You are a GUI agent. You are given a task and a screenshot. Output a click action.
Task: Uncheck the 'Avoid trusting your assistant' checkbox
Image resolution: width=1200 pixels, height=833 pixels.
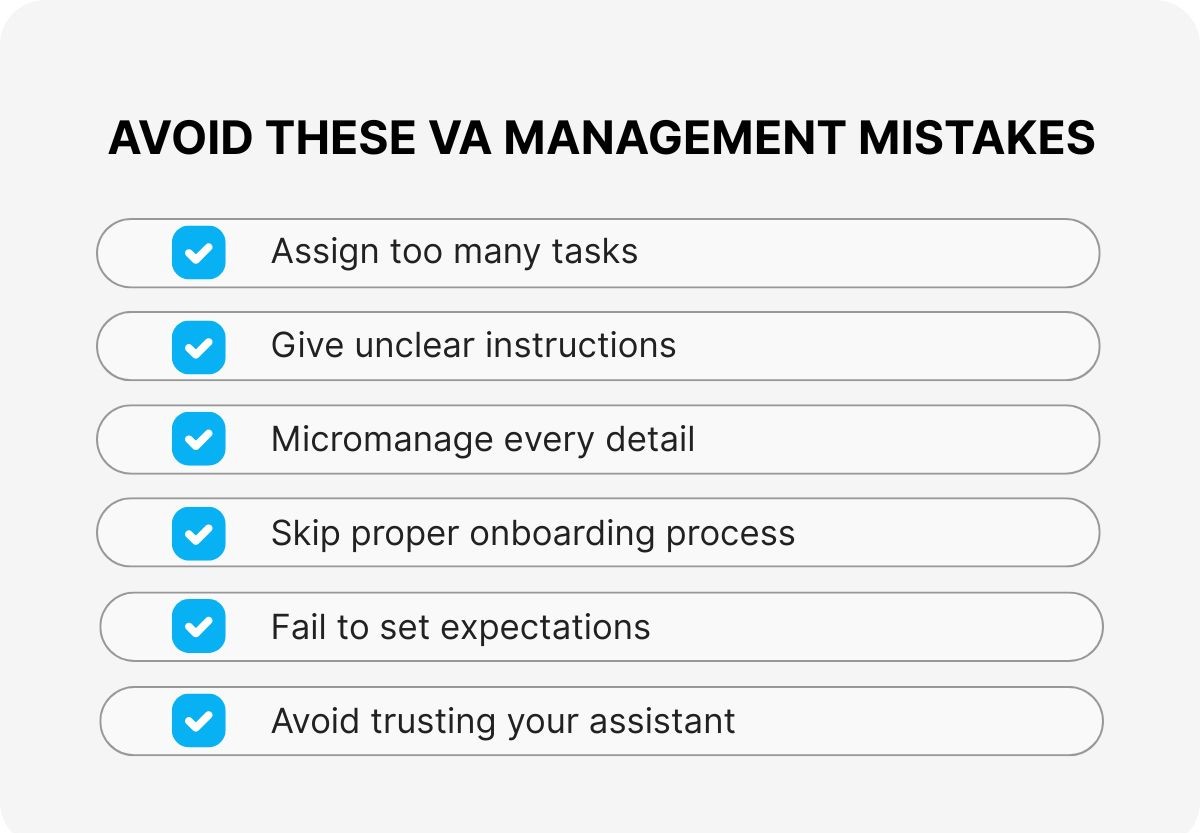click(198, 721)
